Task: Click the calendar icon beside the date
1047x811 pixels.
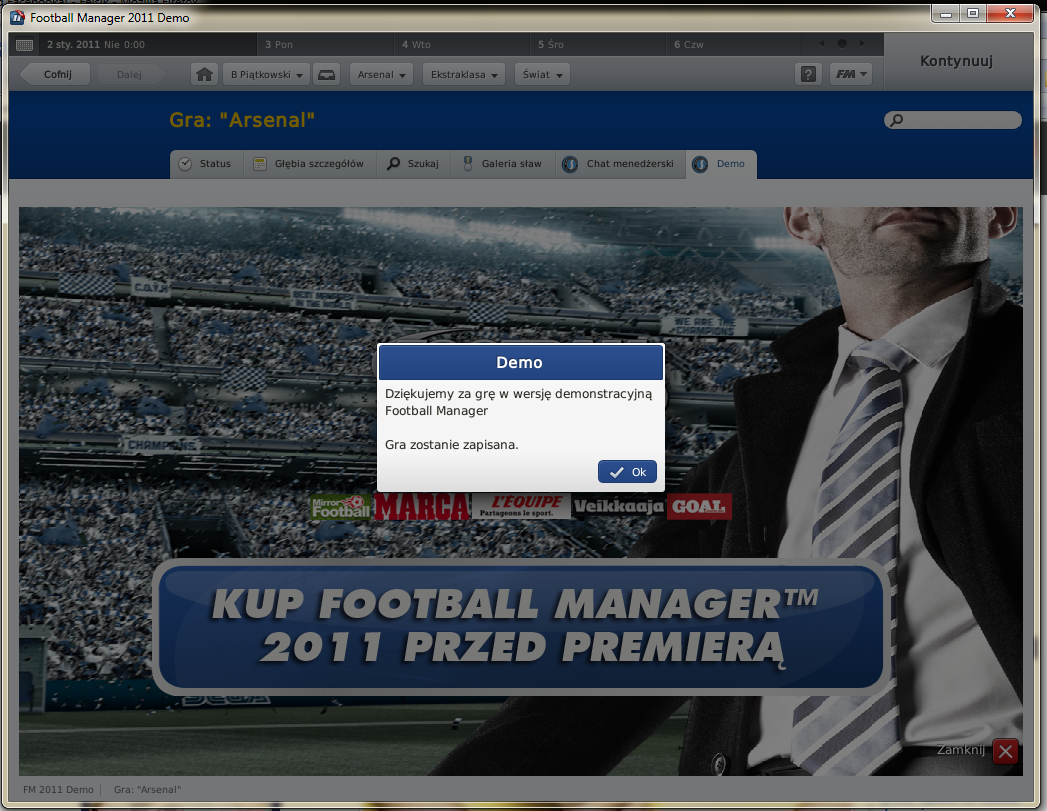Action: click(24, 45)
